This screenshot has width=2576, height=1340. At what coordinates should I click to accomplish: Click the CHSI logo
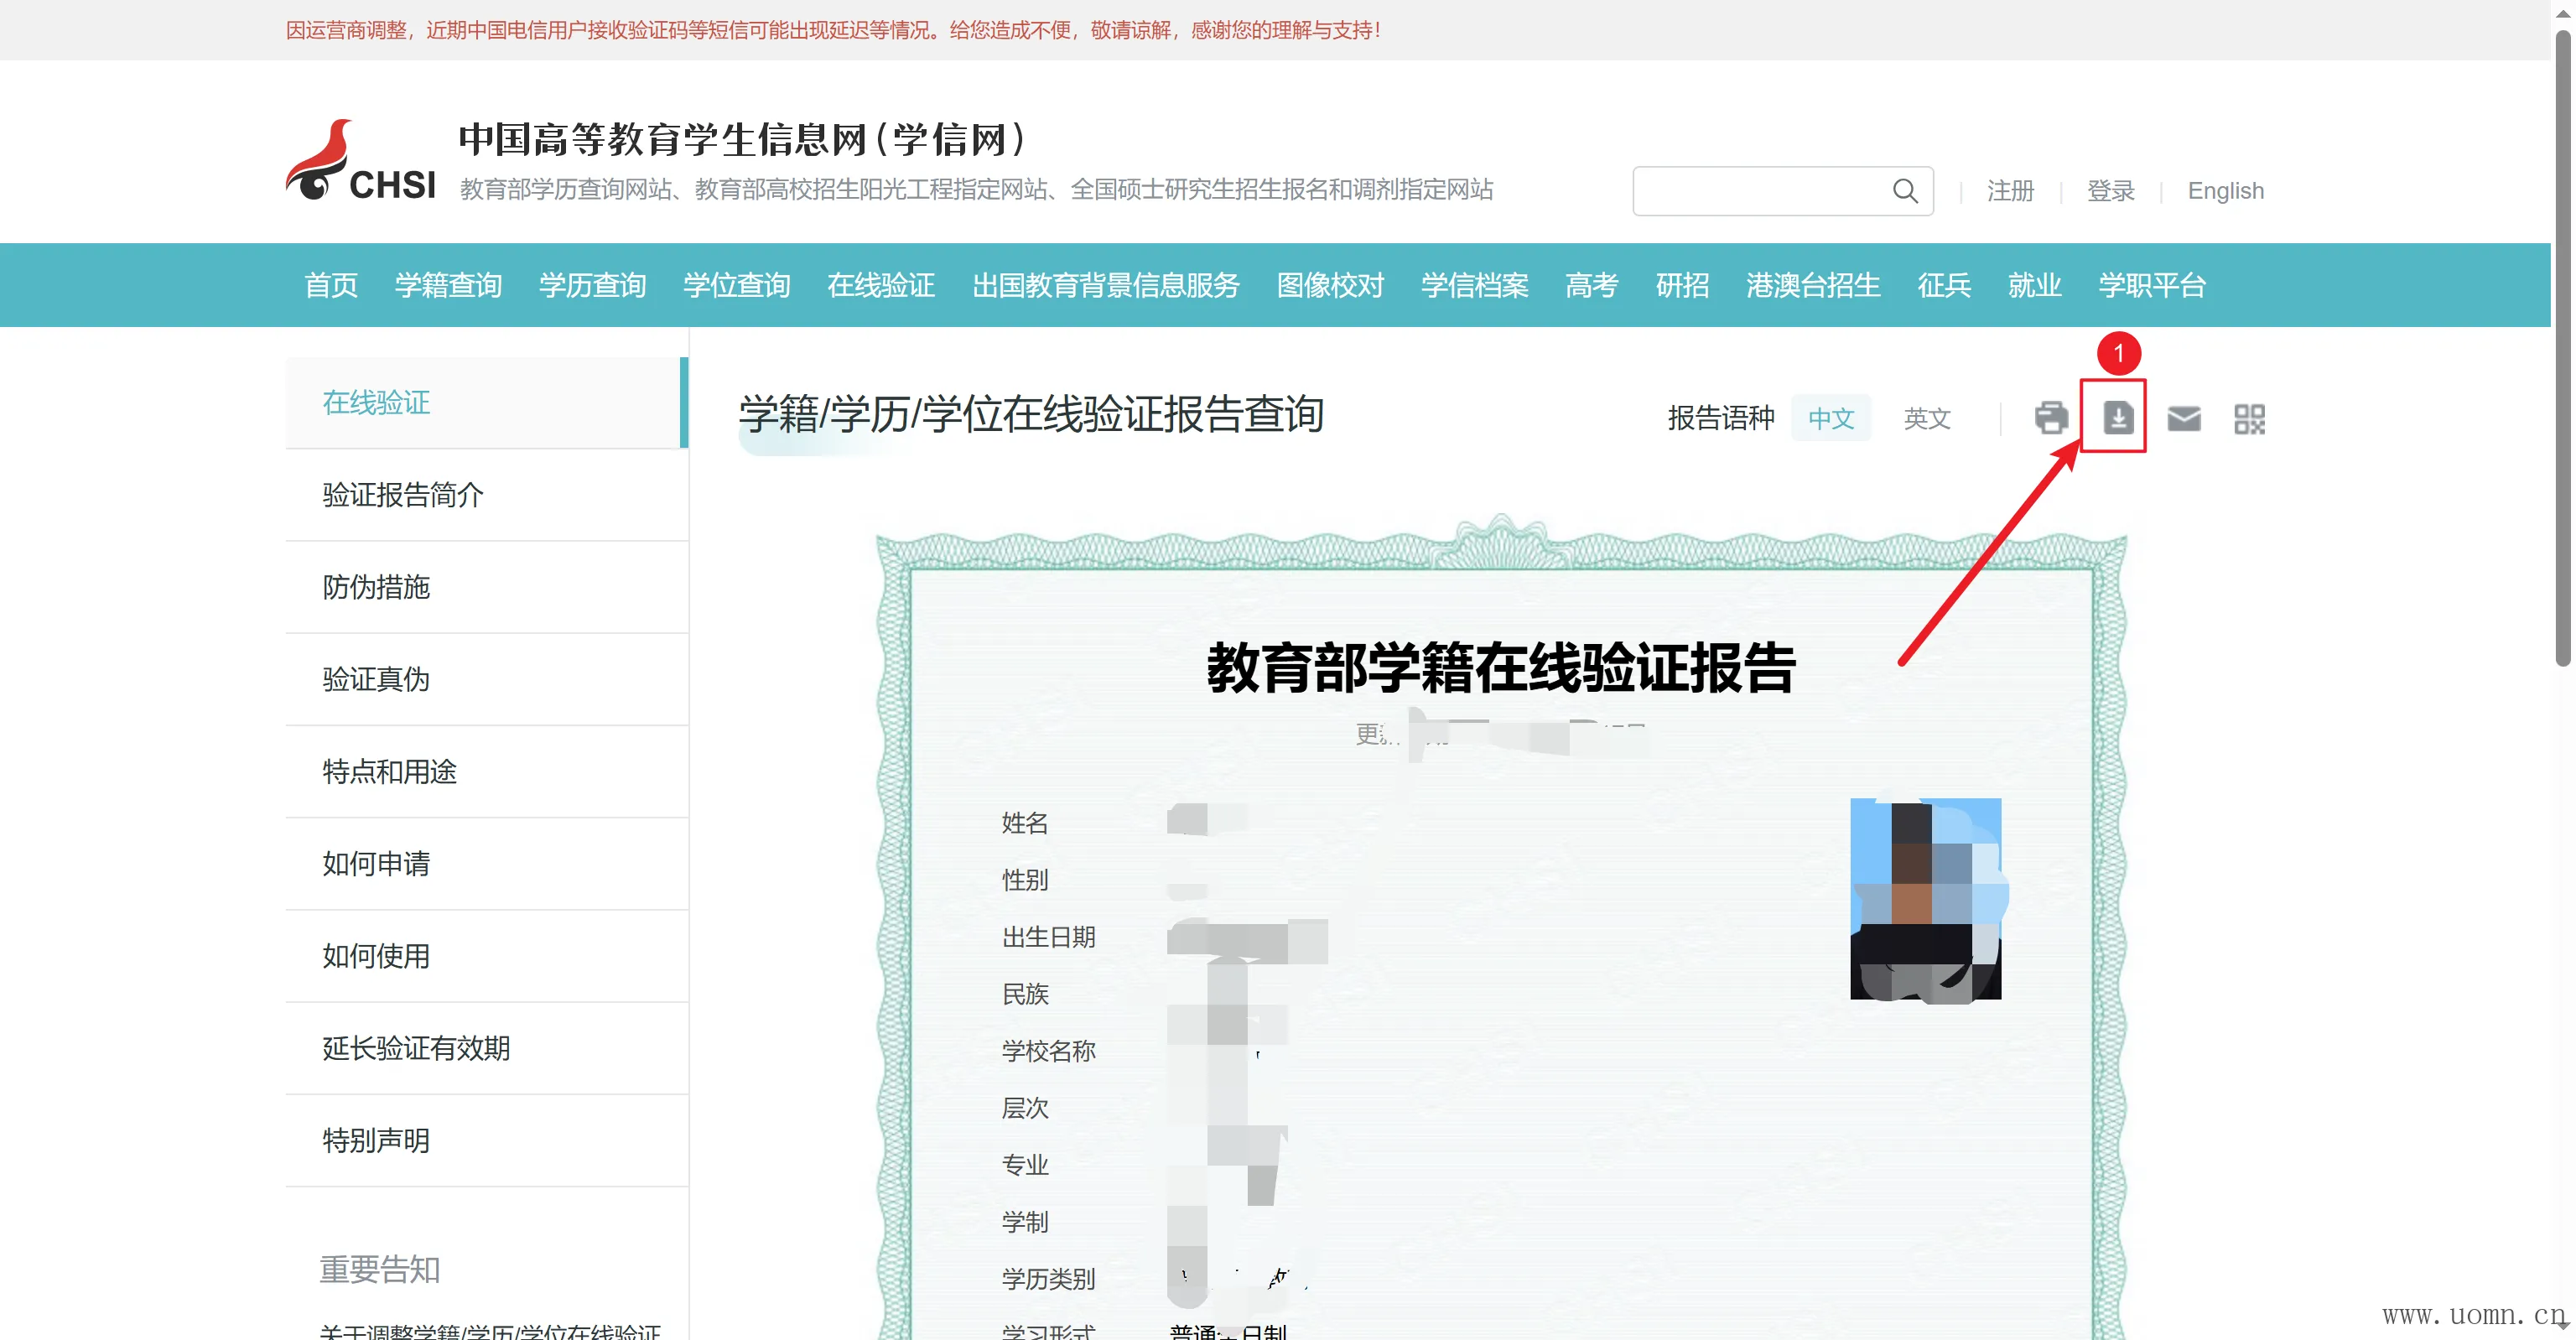click(361, 161)
